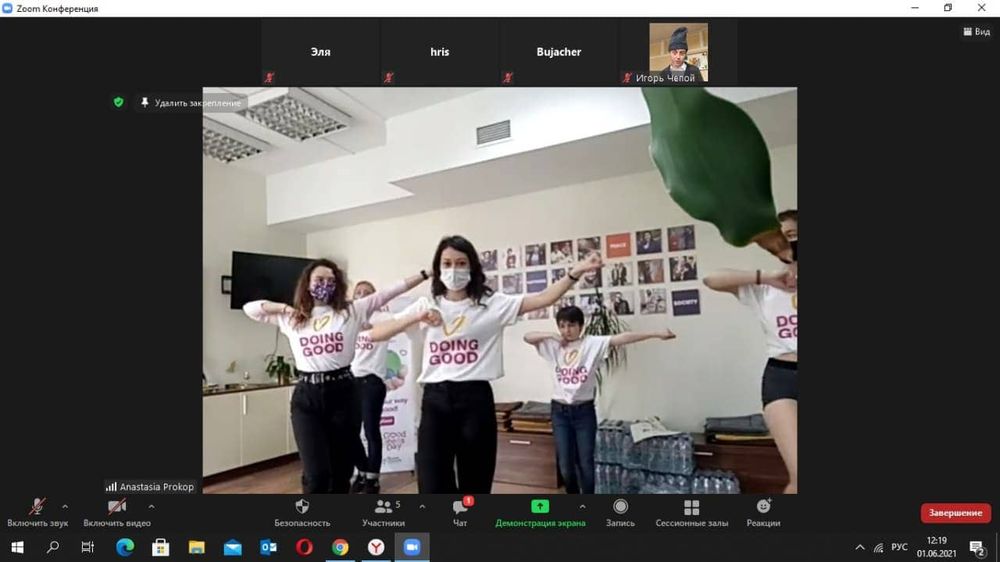This screenshot has height=562, width=1000.
Task: Open notification center with 2 alerts
Action: tap(977, 547)
